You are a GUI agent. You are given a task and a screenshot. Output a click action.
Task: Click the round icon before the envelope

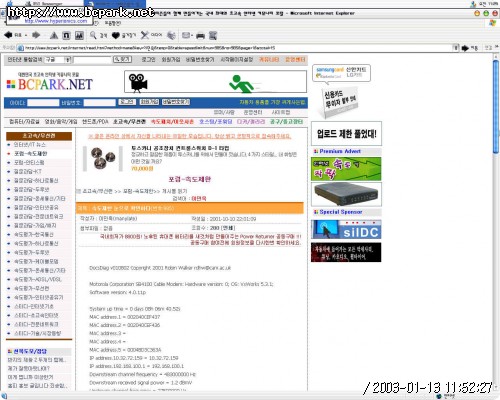point(171,35)
